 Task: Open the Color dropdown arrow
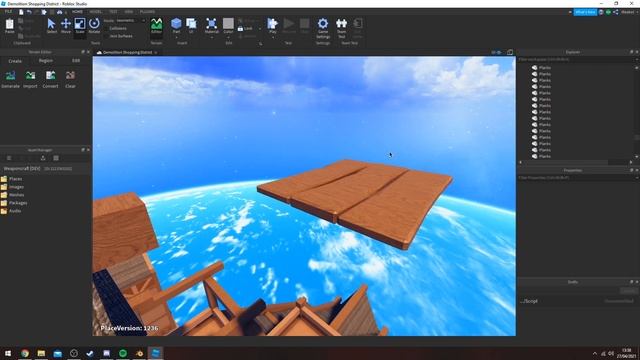pos(228,37)
